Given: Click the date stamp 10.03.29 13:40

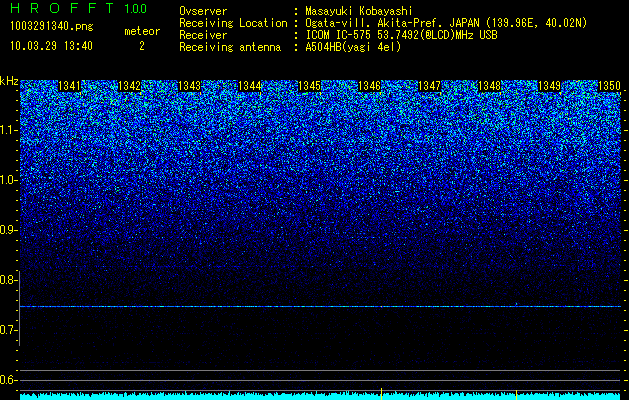Looking at the screenshot, I should tap(51, 46).
